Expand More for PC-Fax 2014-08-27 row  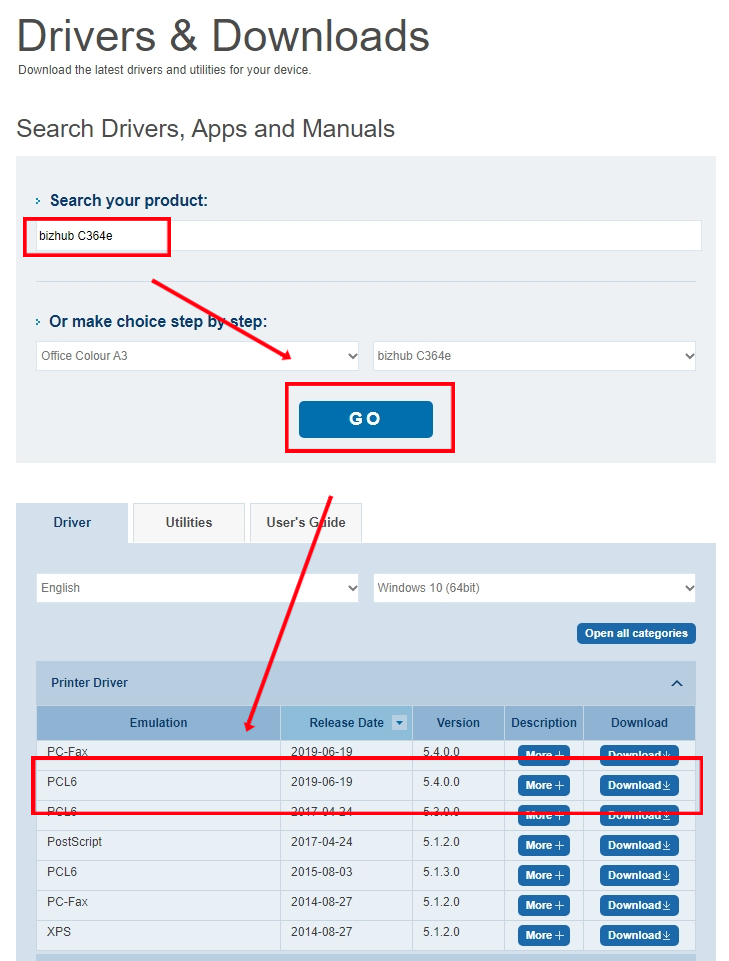544,905
